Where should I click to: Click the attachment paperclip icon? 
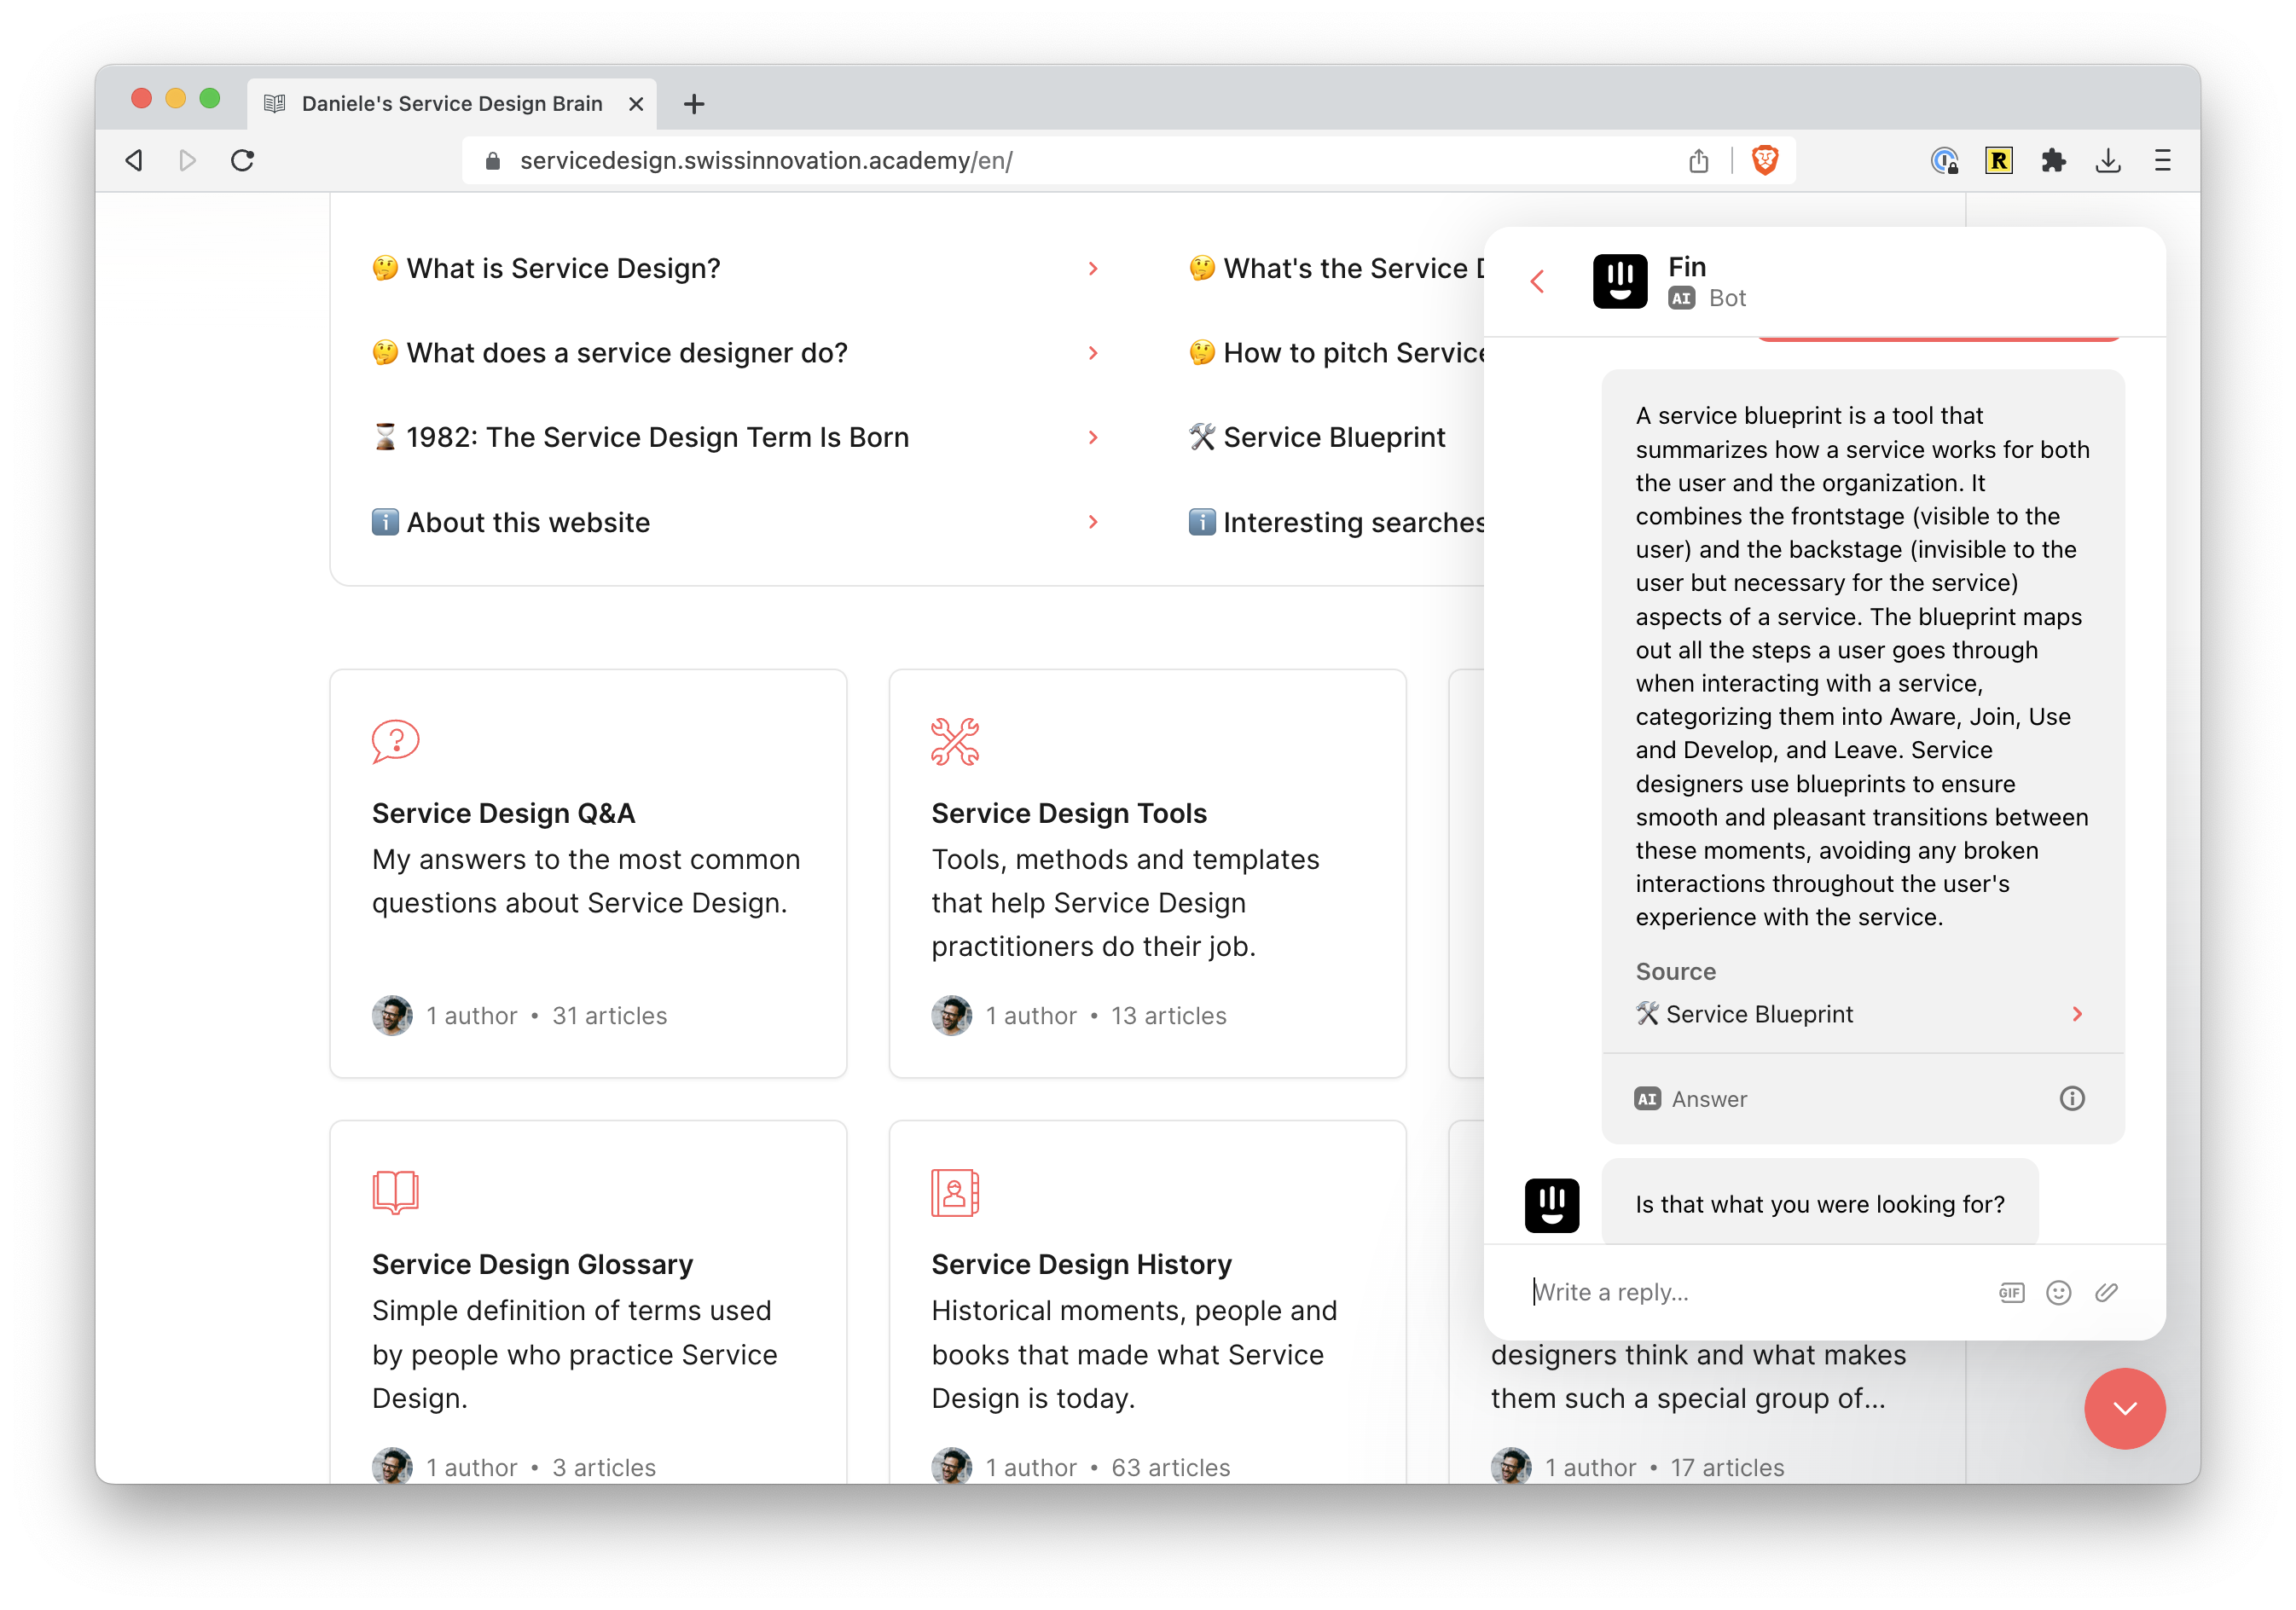[2106, 1292]
